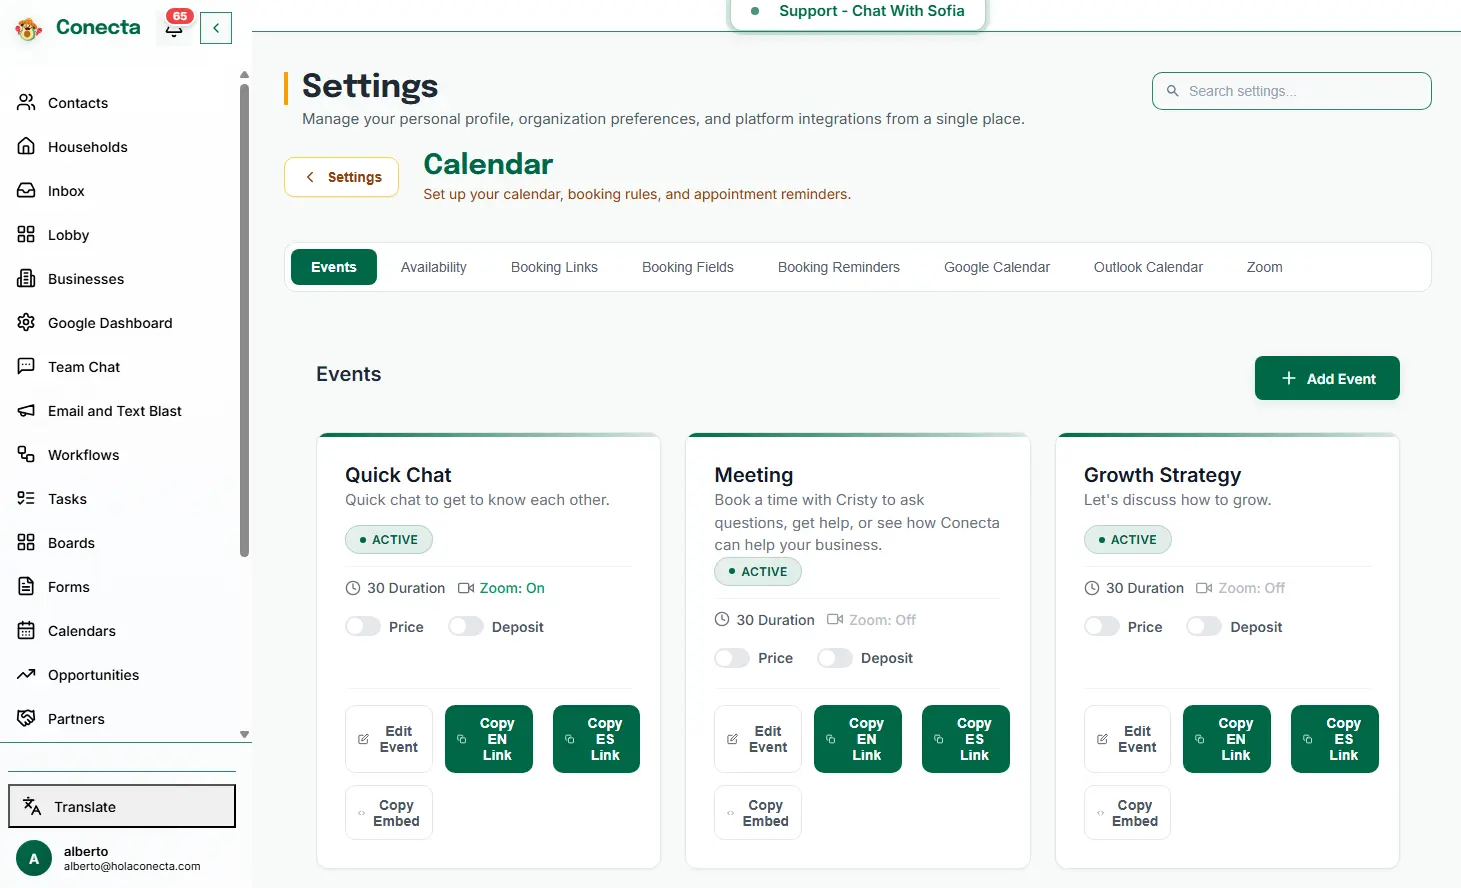Collapse the left sidebar with the chevron
This screenshot has width=1461, height=888.
click(216, 28)
